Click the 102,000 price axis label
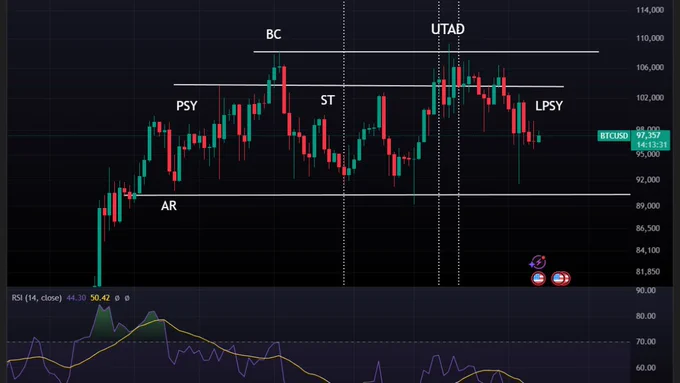This screenshot has height=383, width=680. [x=650, y=98]
